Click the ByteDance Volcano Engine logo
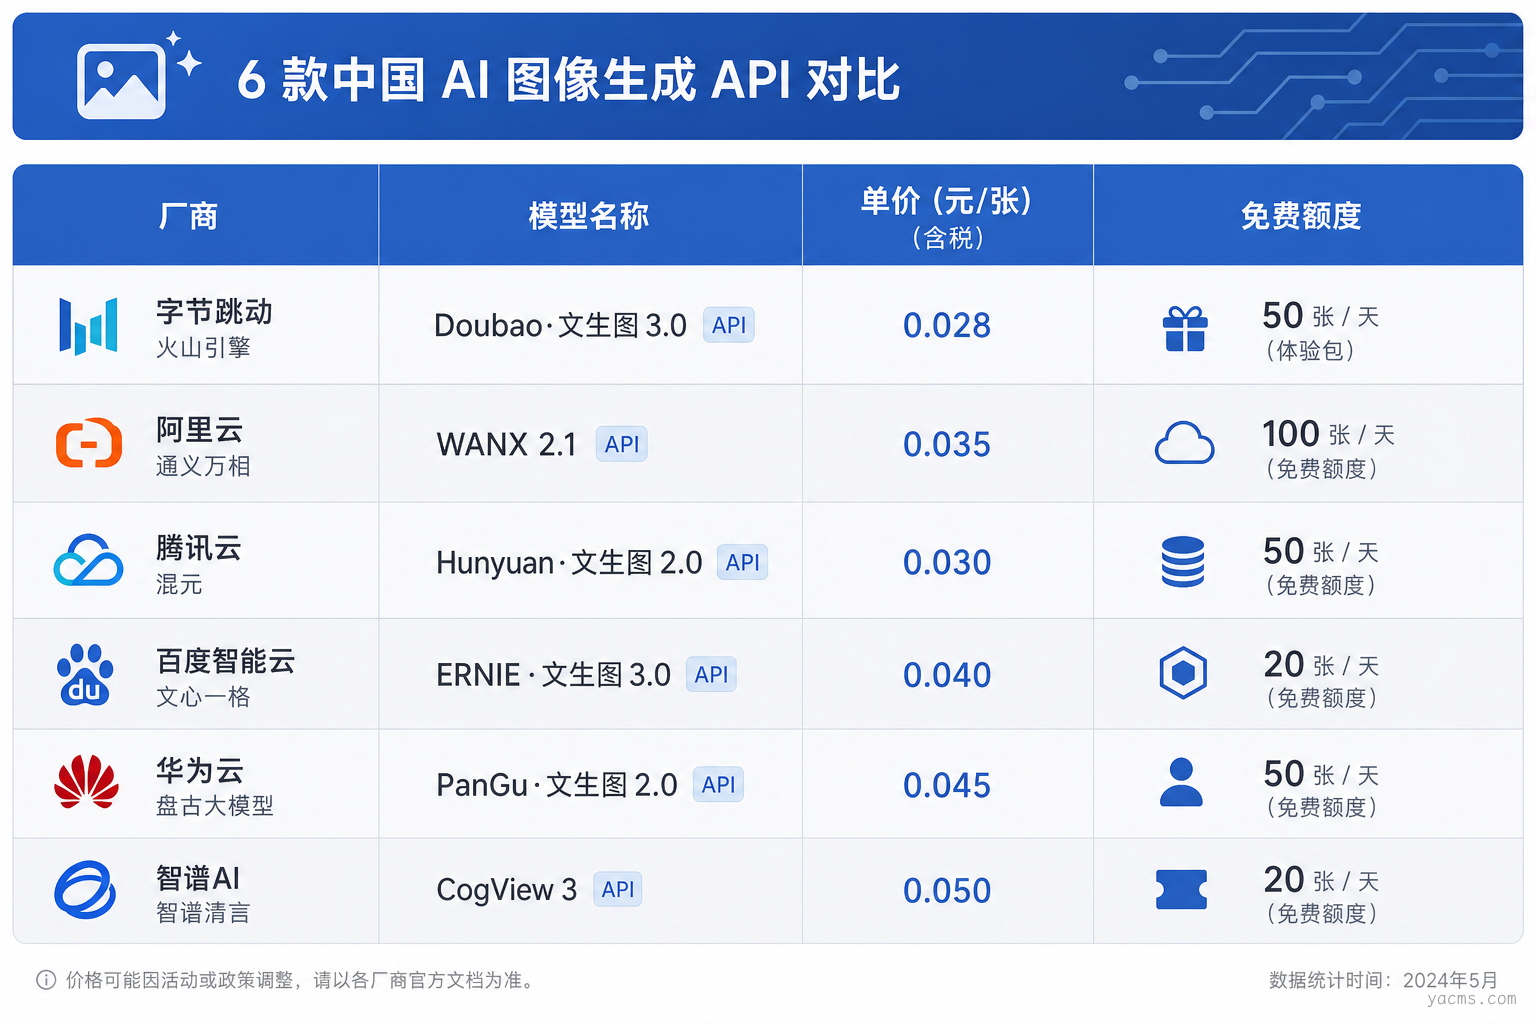 point(88,326)
